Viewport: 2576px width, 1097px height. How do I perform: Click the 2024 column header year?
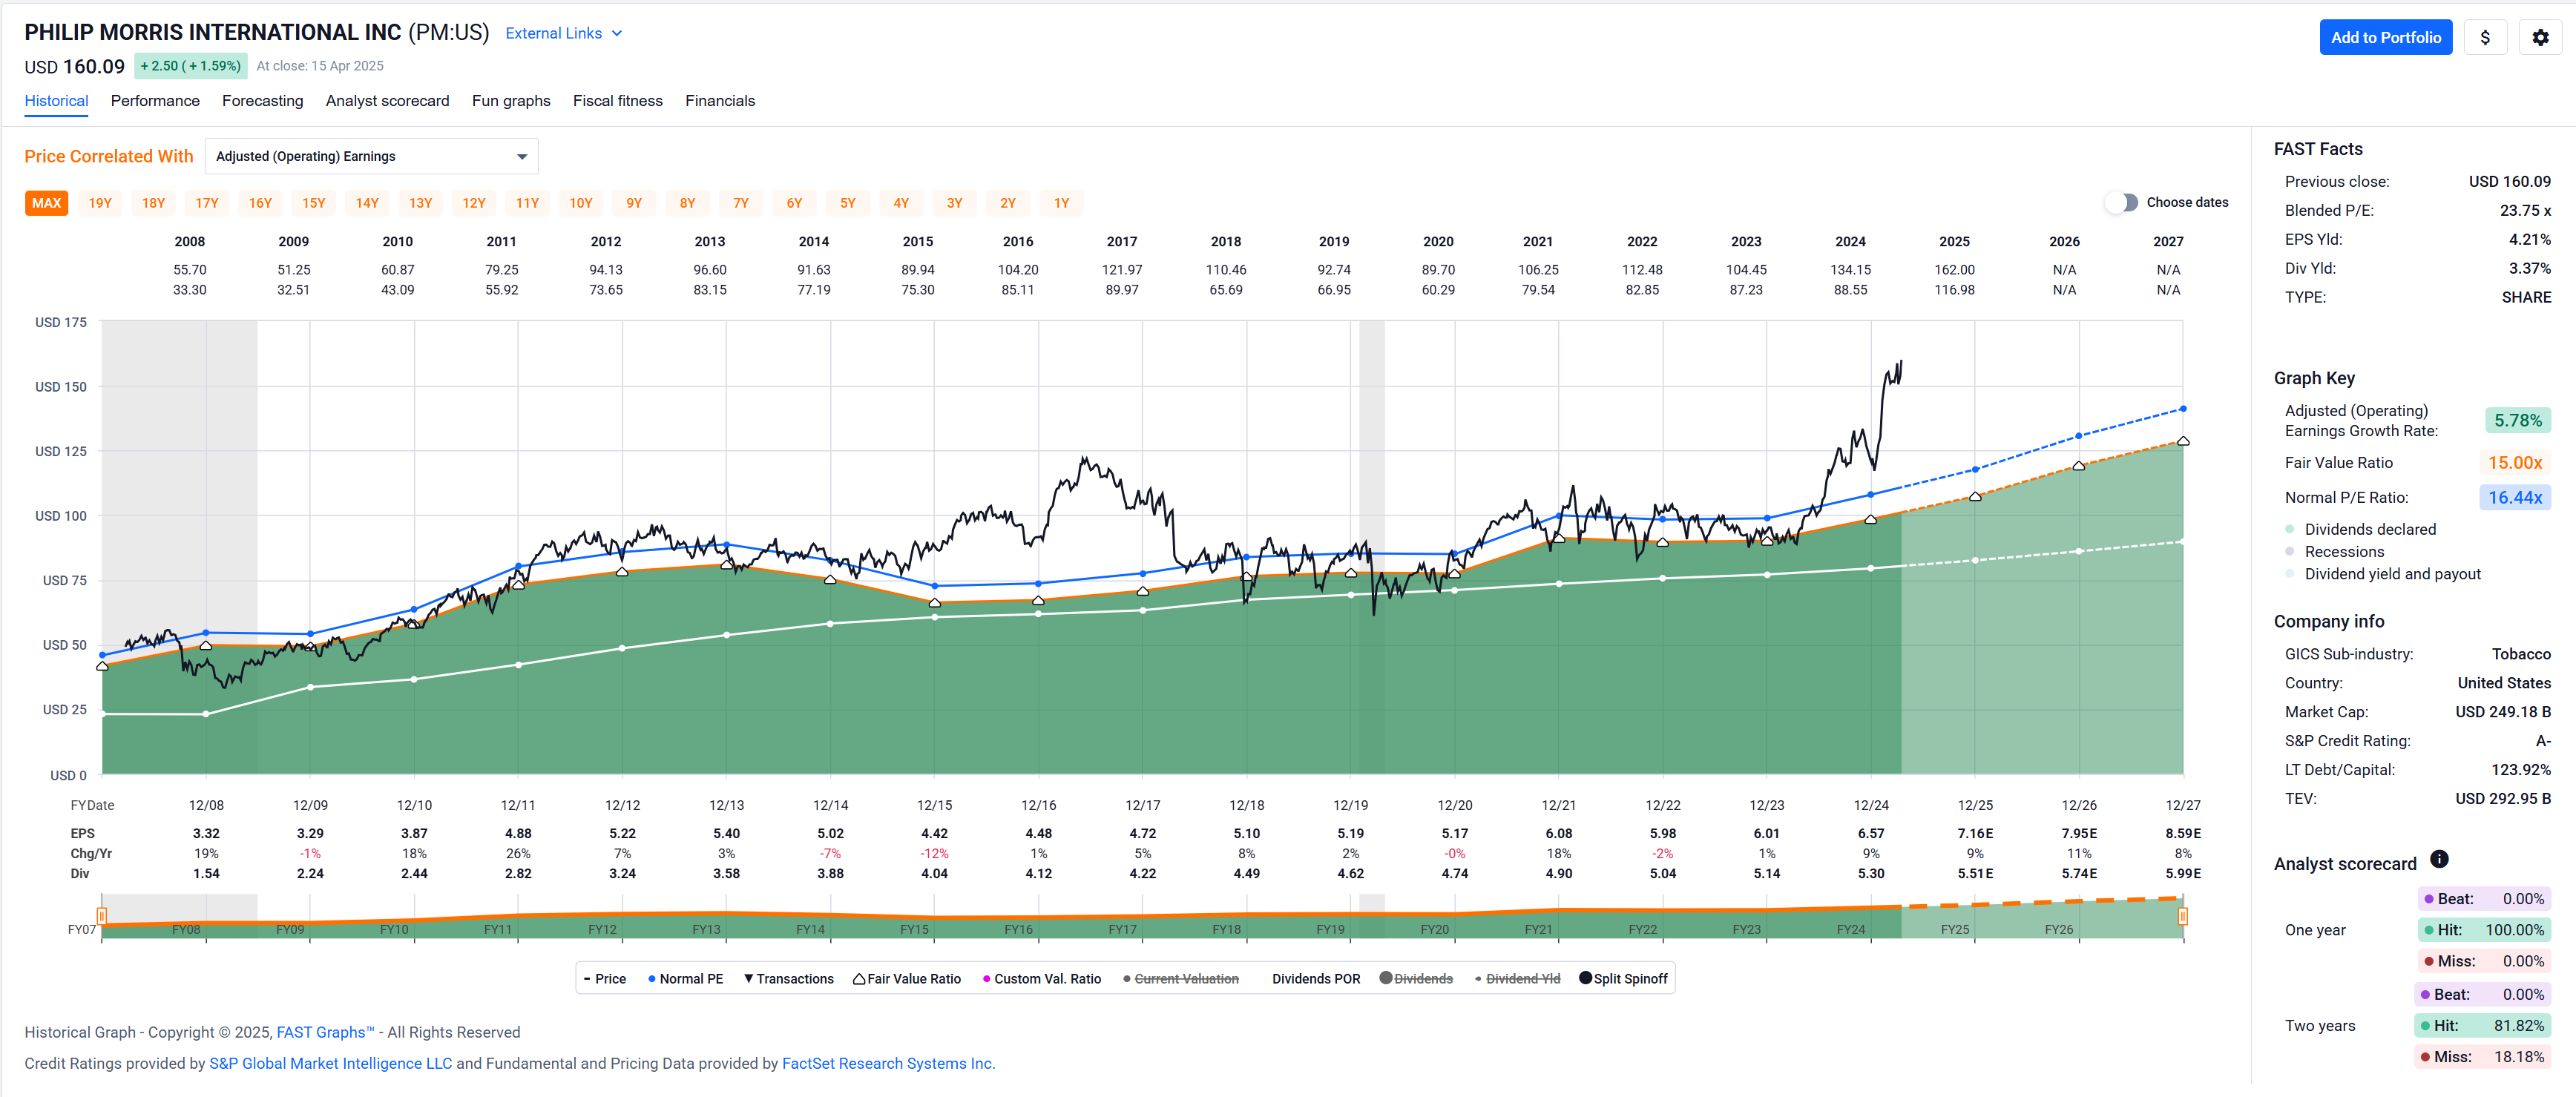pyautogui.click(x=1850, y=242)
